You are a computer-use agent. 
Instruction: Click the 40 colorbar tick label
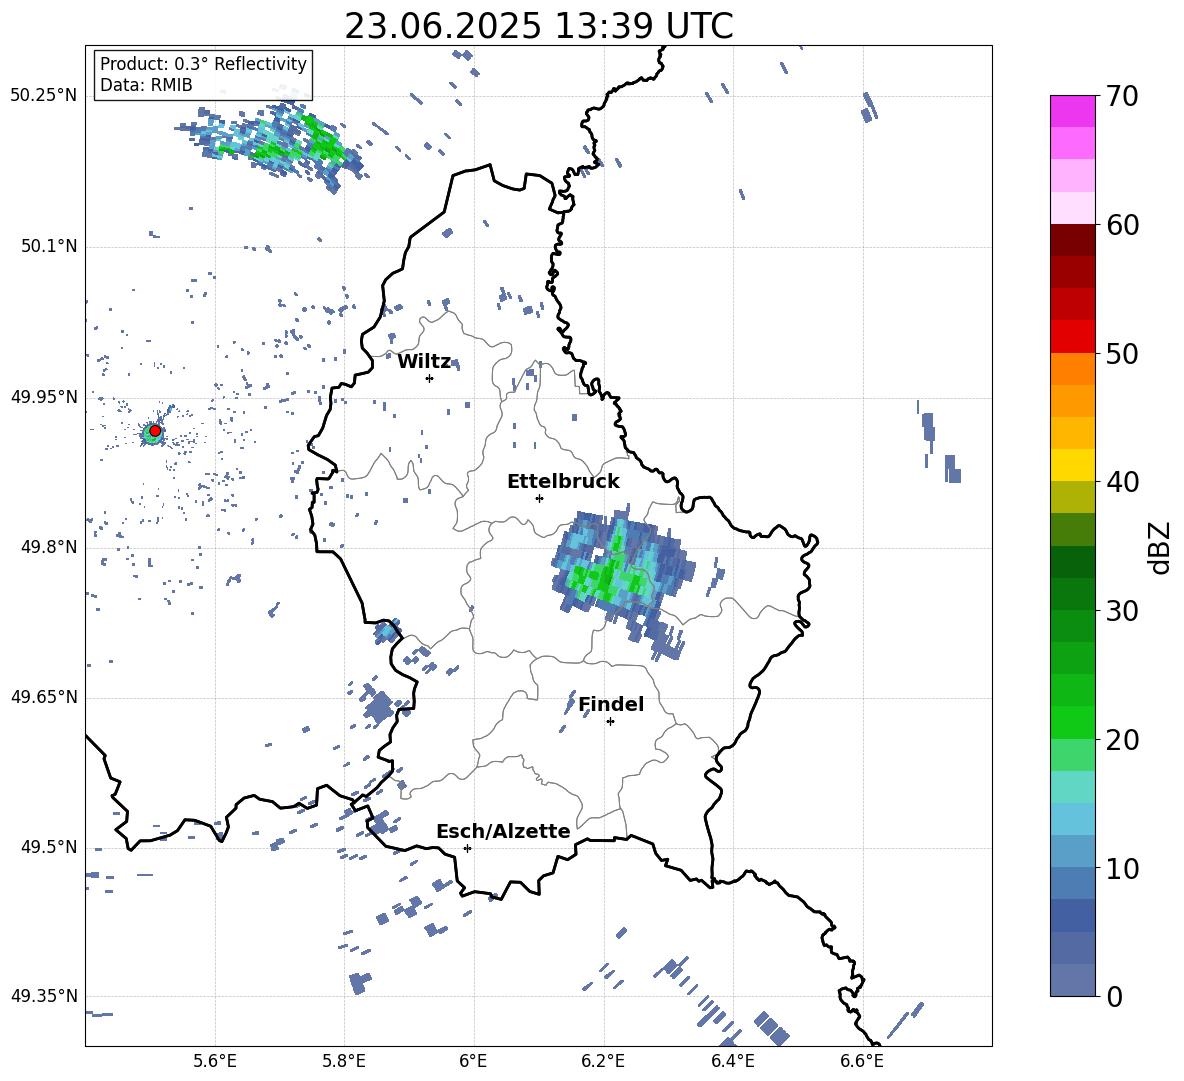click(x=1122, y=482)
